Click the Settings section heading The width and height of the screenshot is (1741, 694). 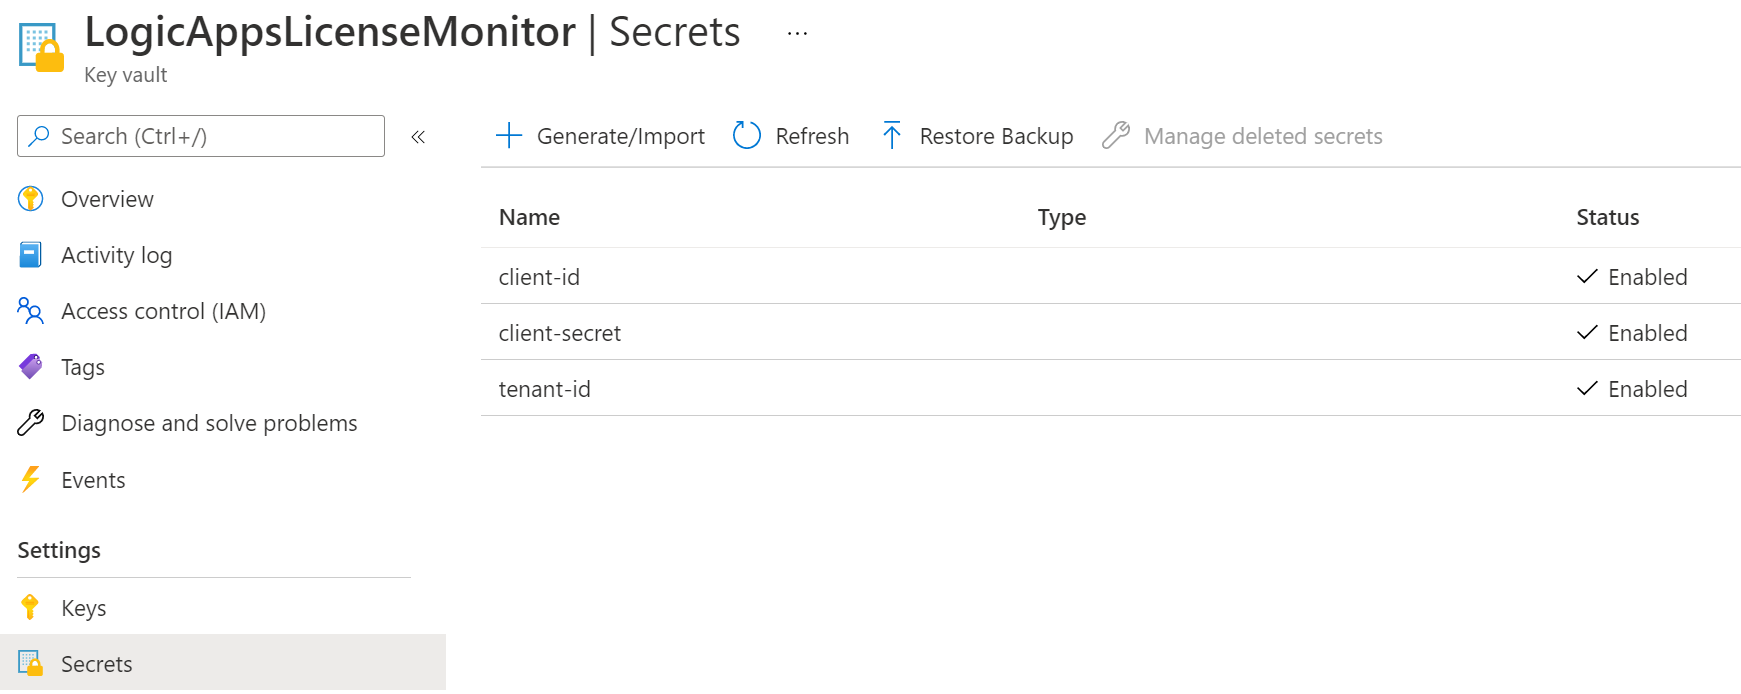coord(59,551)
